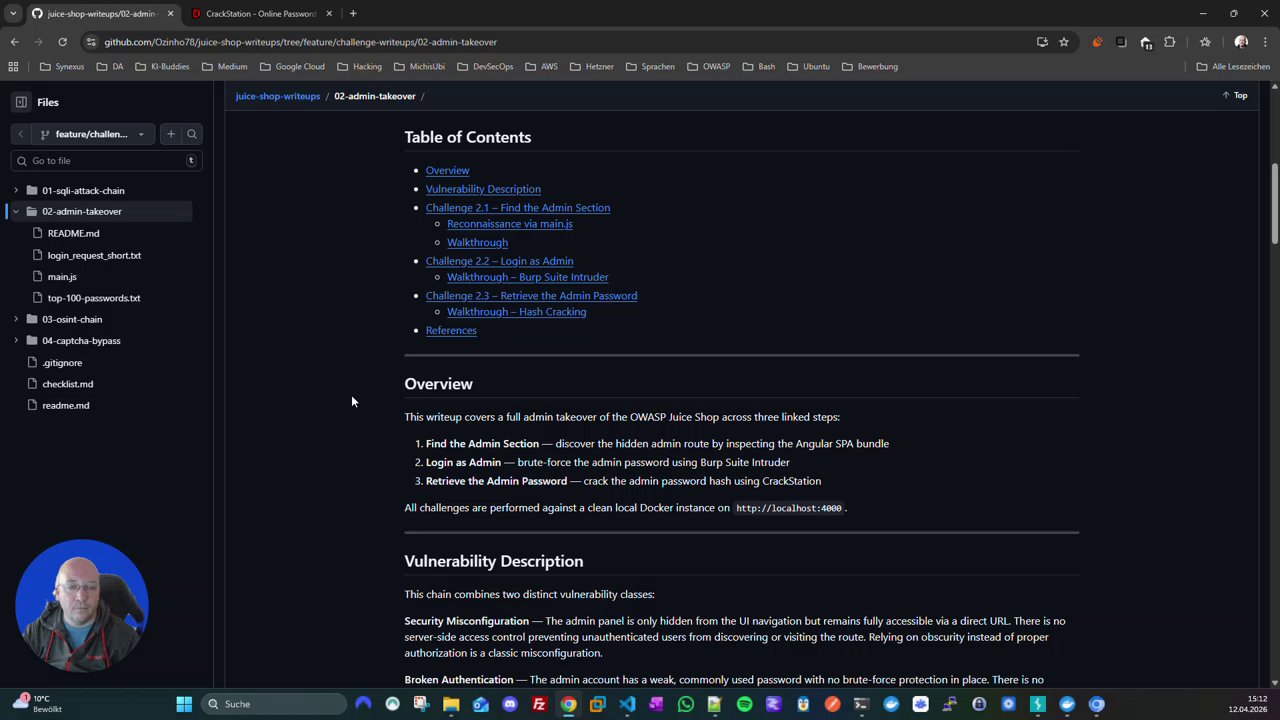Expand the 03-osint-chain folder

[x=16, y=319]
